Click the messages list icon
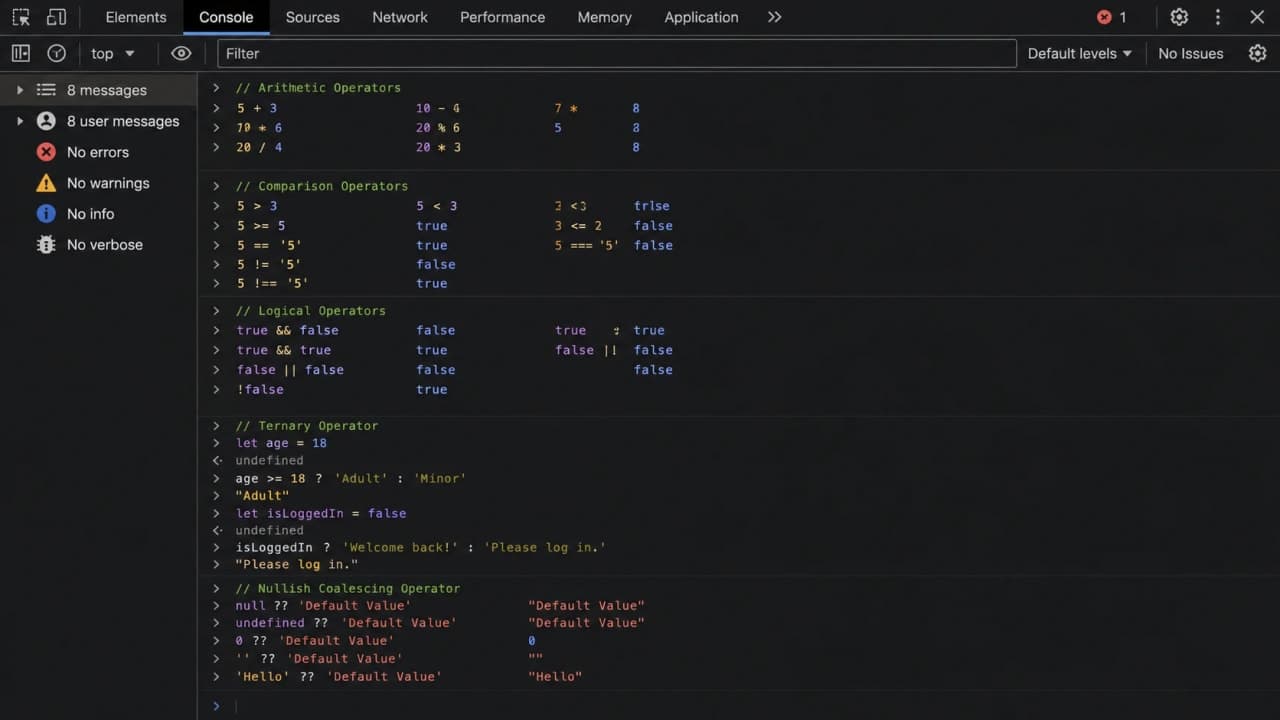This screenshot has width=1280, height=720. click(46, 90)
